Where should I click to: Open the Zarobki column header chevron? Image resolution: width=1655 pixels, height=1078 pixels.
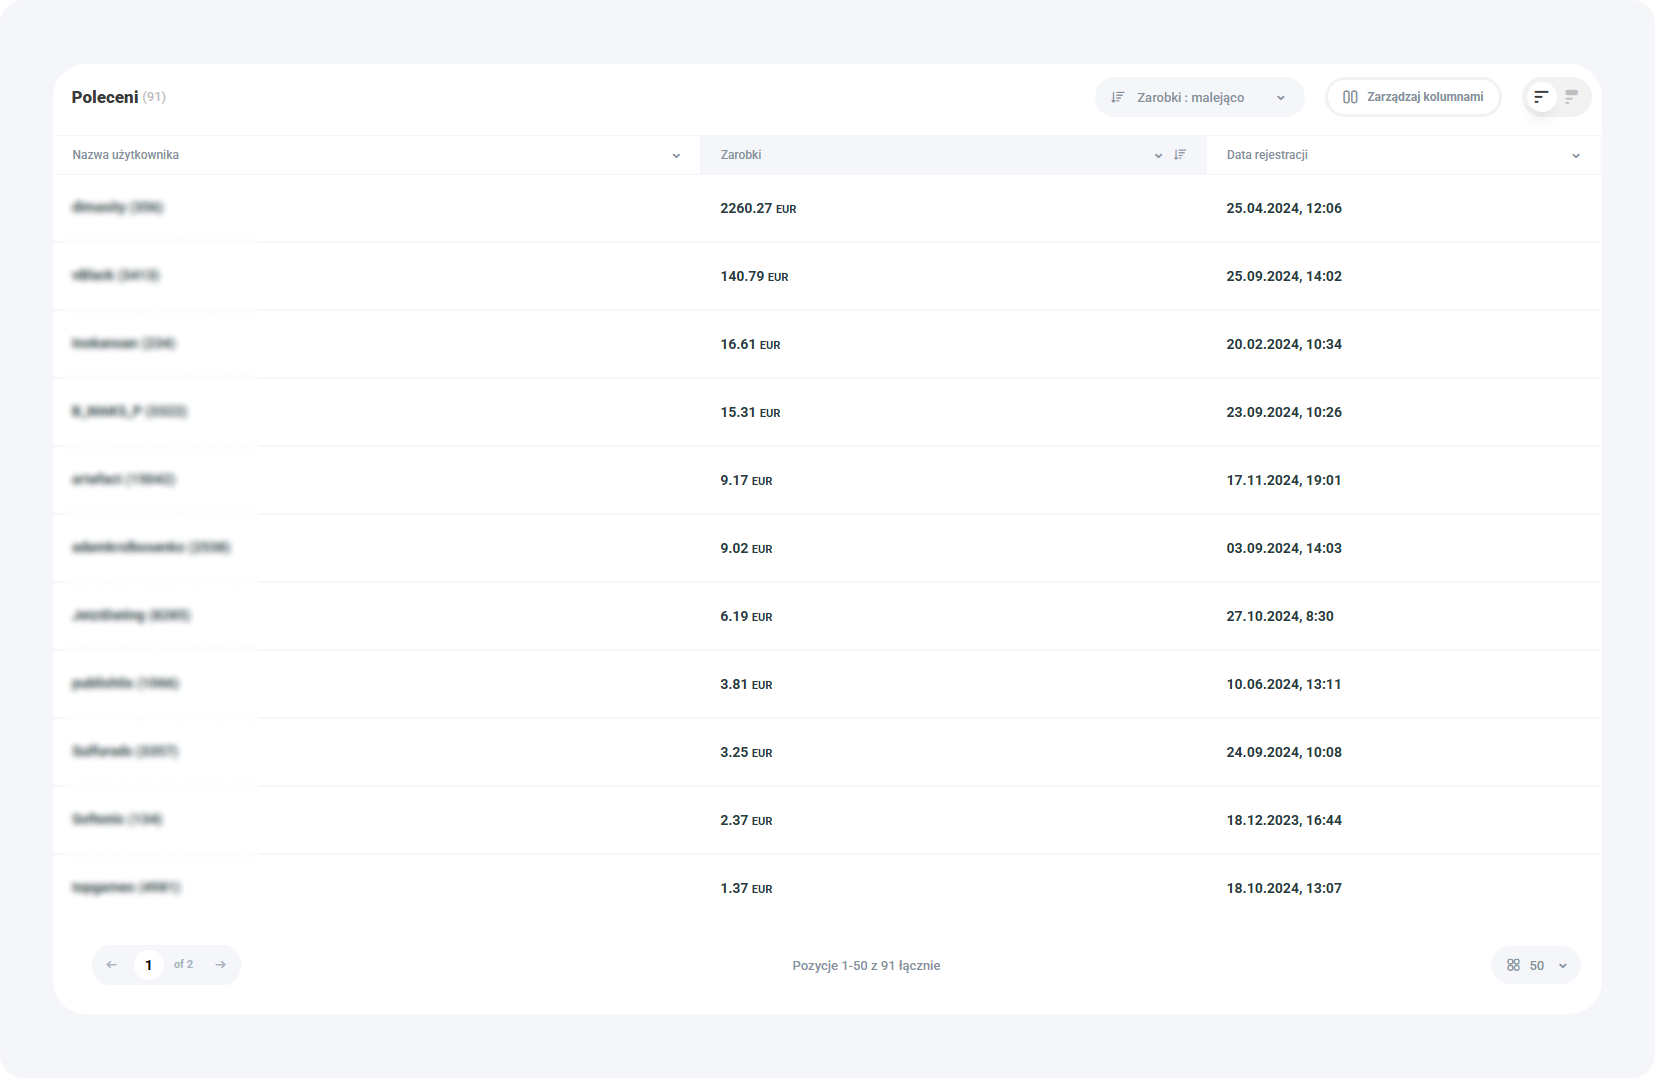pos(1158,156)
